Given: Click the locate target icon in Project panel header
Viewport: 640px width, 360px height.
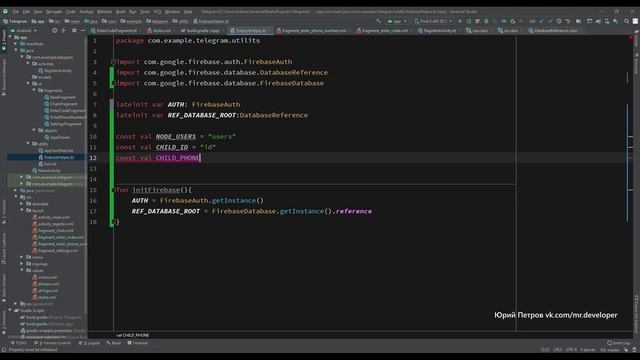Looking at the screenshot, I should [x=54, y=30].
